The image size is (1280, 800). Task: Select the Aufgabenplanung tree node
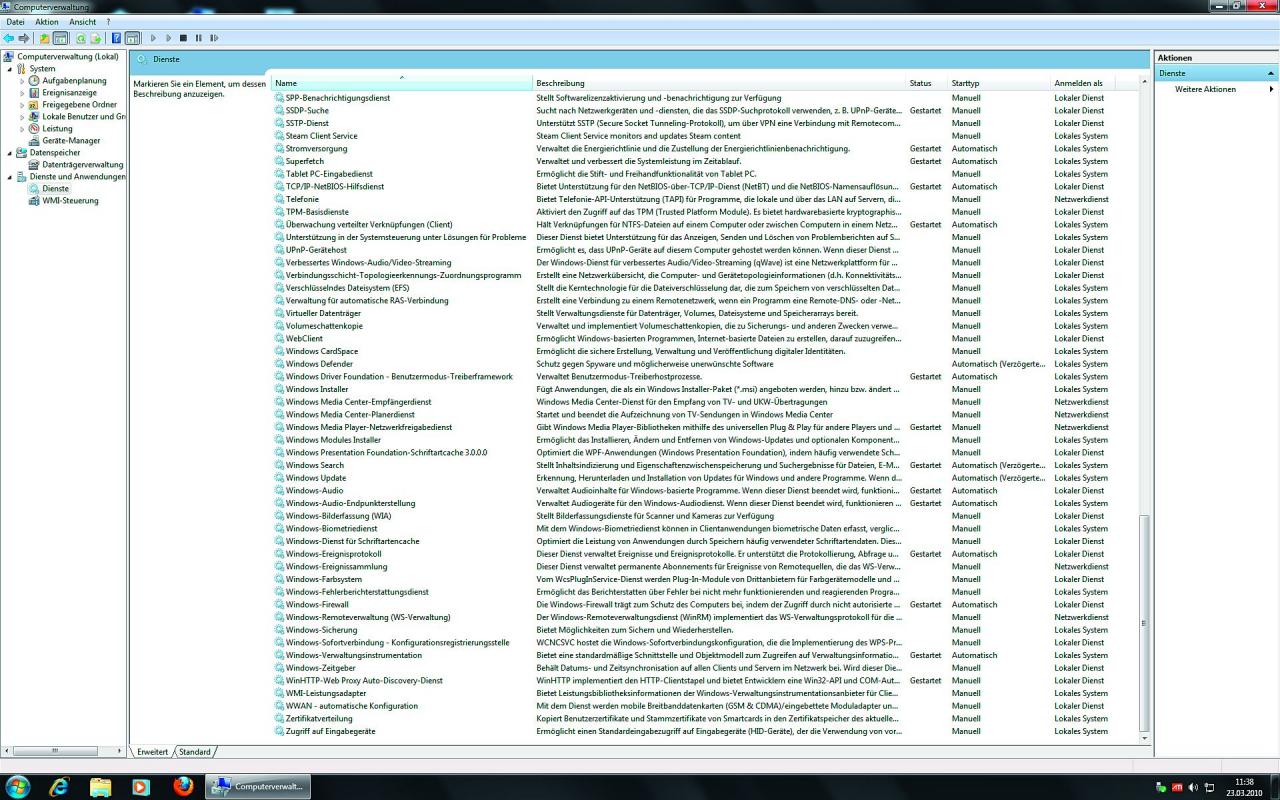[x=74, y=81]
